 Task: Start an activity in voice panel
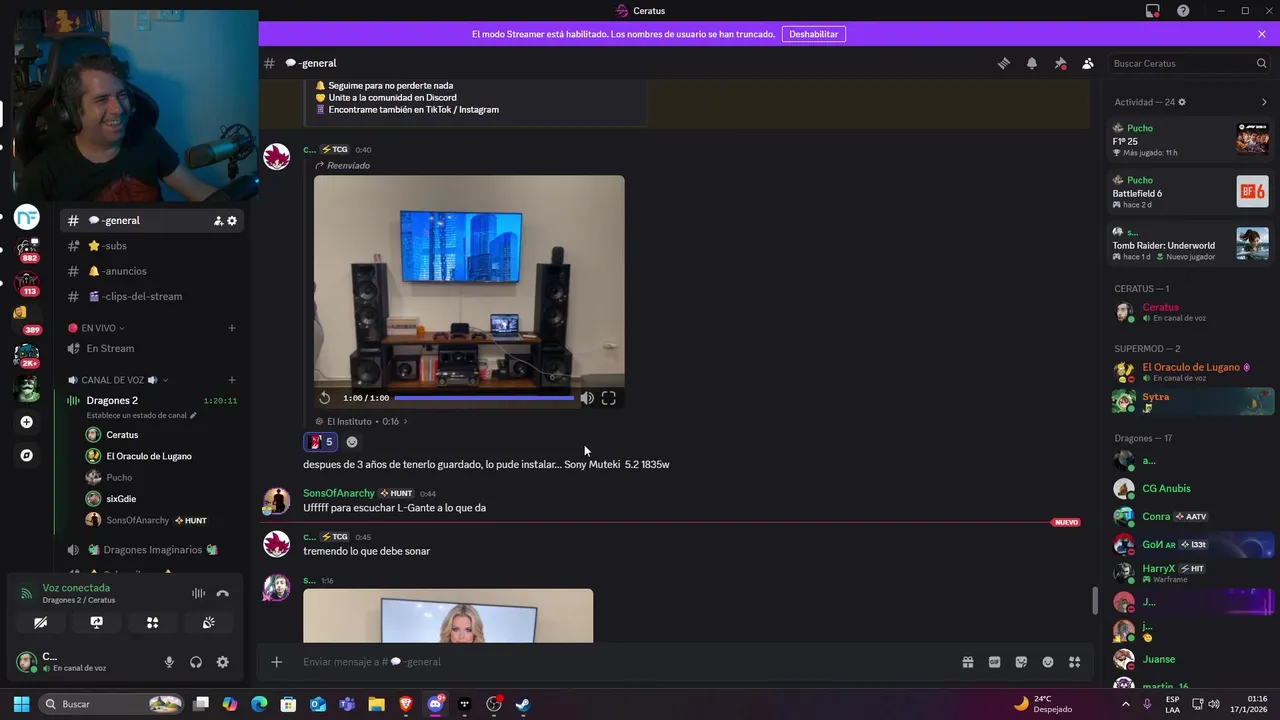click(152, 622)
